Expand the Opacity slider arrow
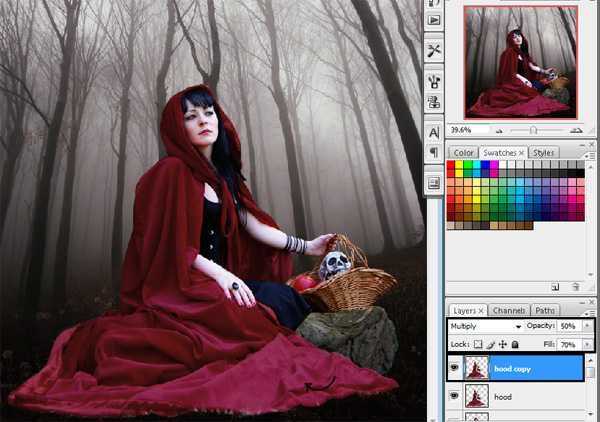The image size is (600, 422). [587, 327]
